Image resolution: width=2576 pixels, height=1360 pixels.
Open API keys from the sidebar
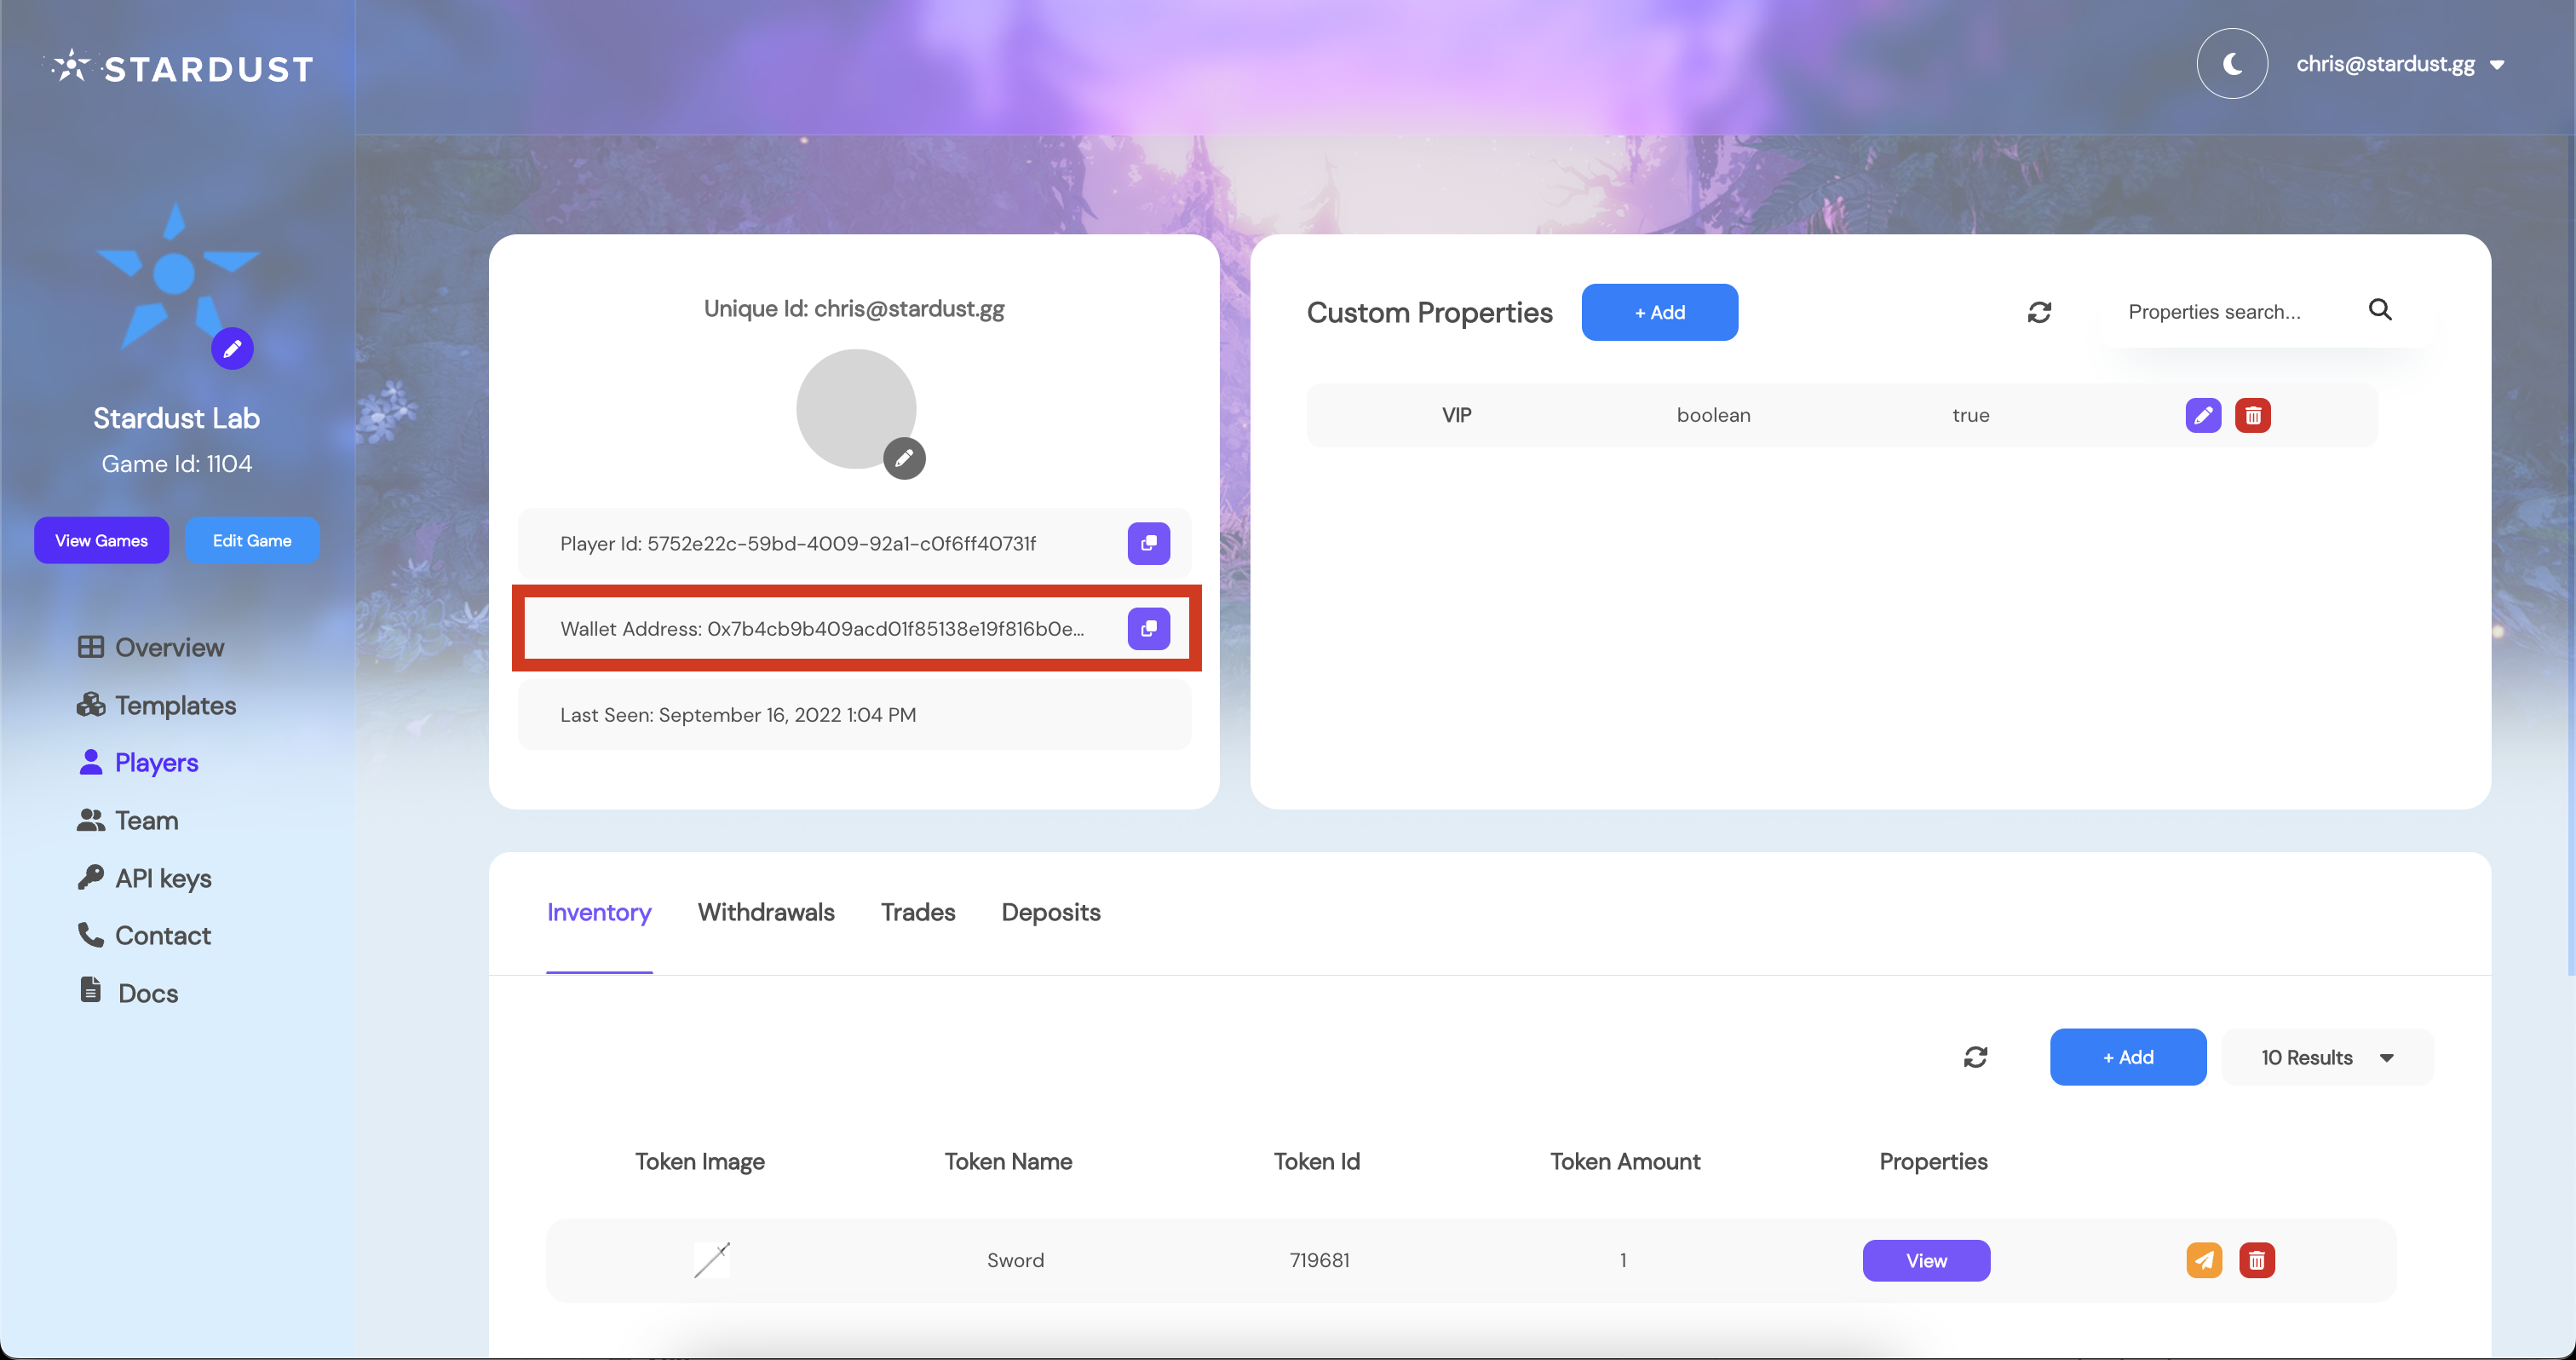click(163, 878)
